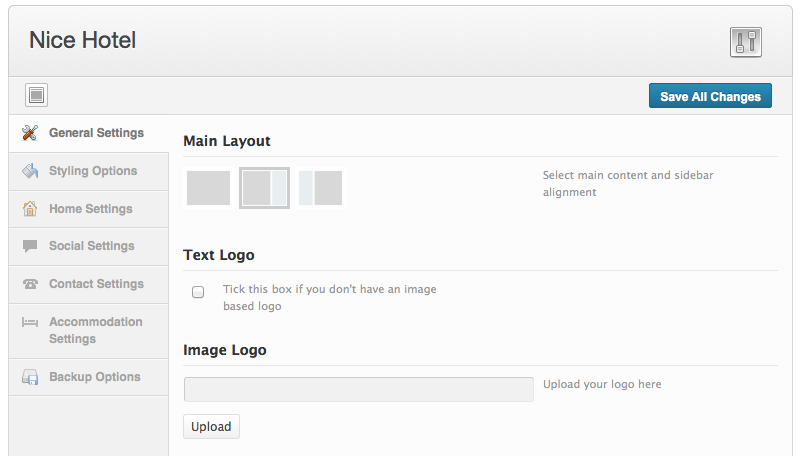The width and height of the screenshot is (802, 456).
Task: Click the Social Settings speech bubble icon
Action: tap(30, 246)
